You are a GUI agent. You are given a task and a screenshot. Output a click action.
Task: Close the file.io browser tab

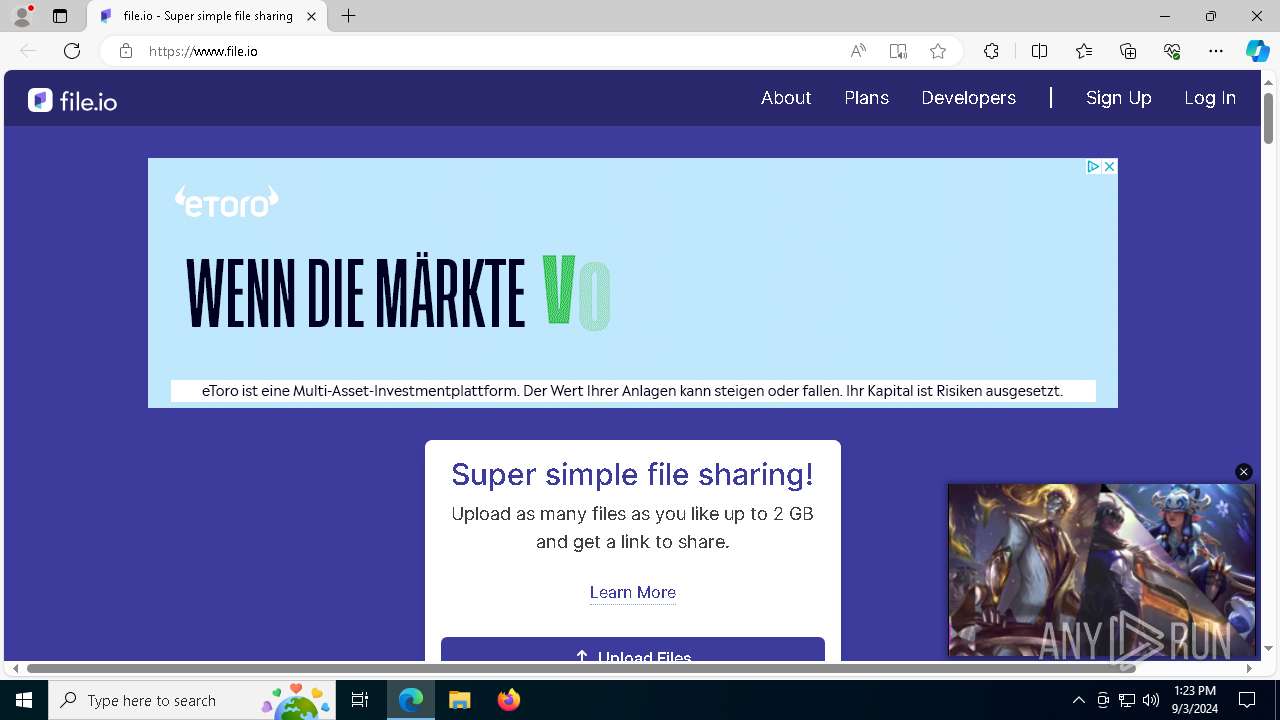pyautogui.click(x=311, y=16)
